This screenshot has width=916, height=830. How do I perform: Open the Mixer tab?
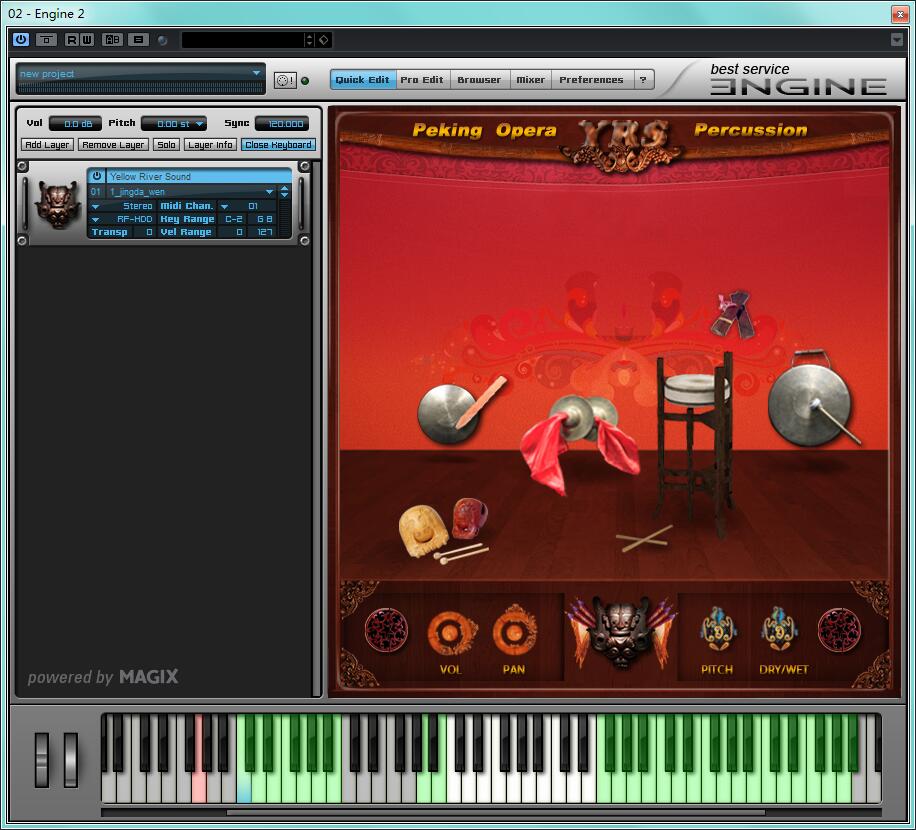tap(530, 80)
